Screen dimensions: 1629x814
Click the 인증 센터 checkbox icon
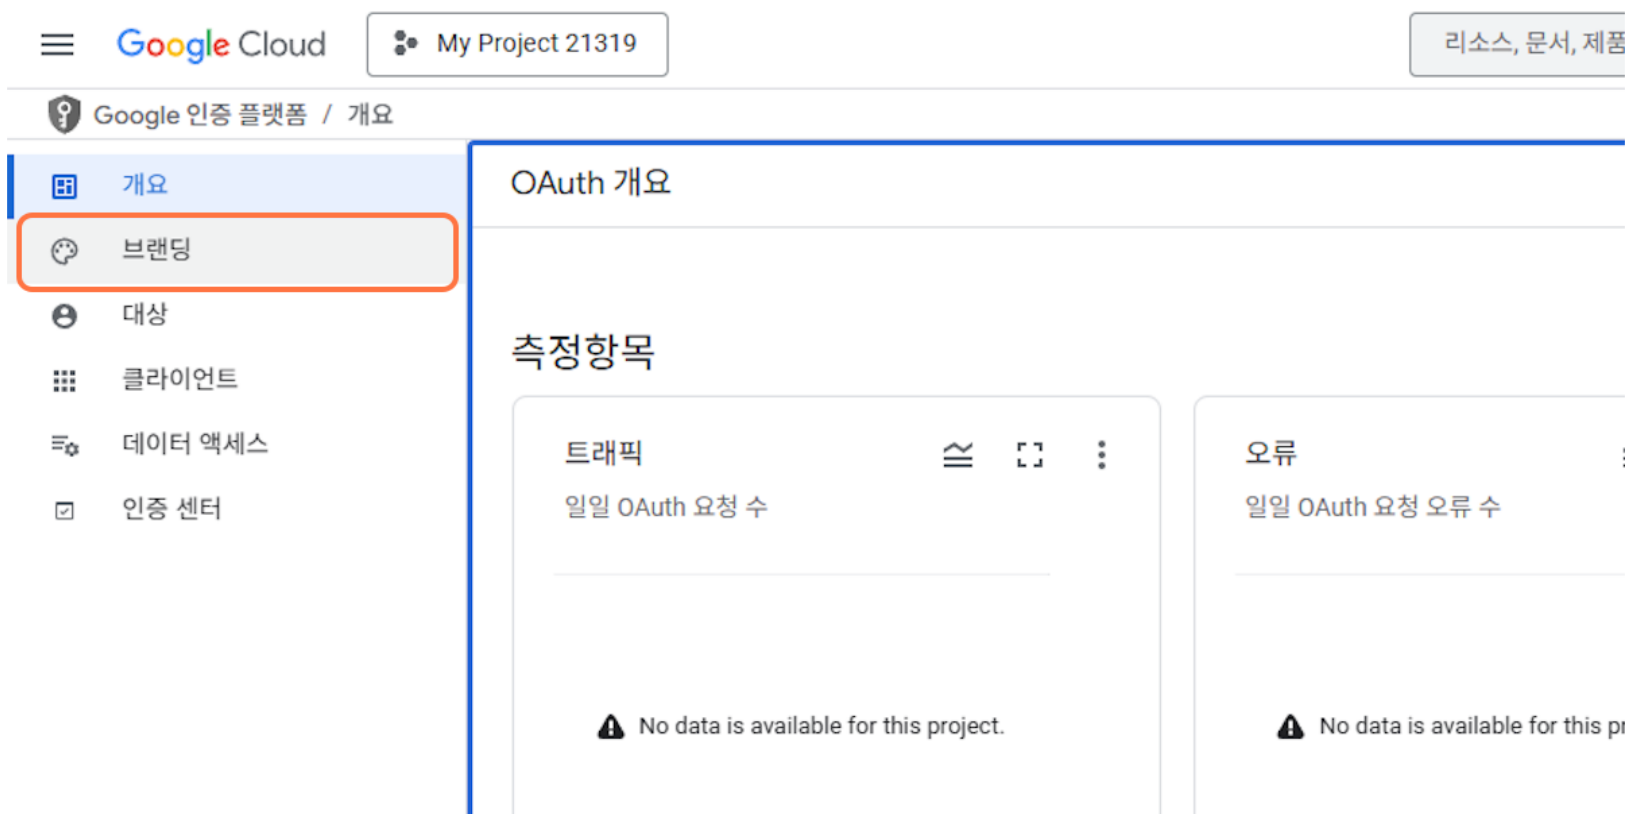click(65, 511)
